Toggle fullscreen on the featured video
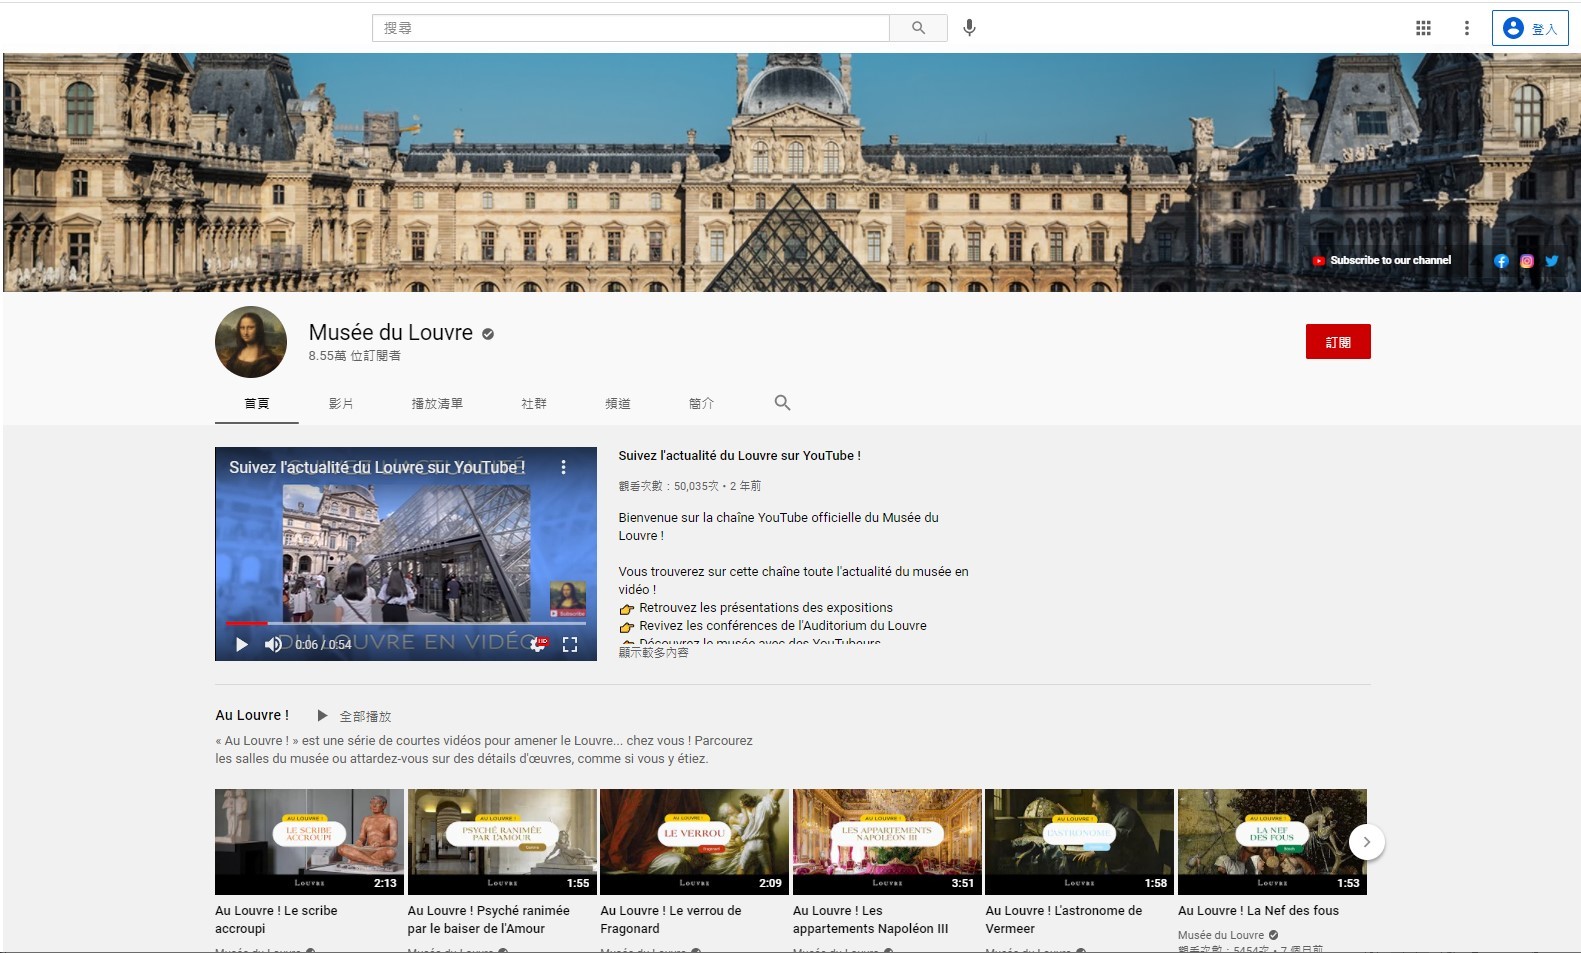 (570, 645)
